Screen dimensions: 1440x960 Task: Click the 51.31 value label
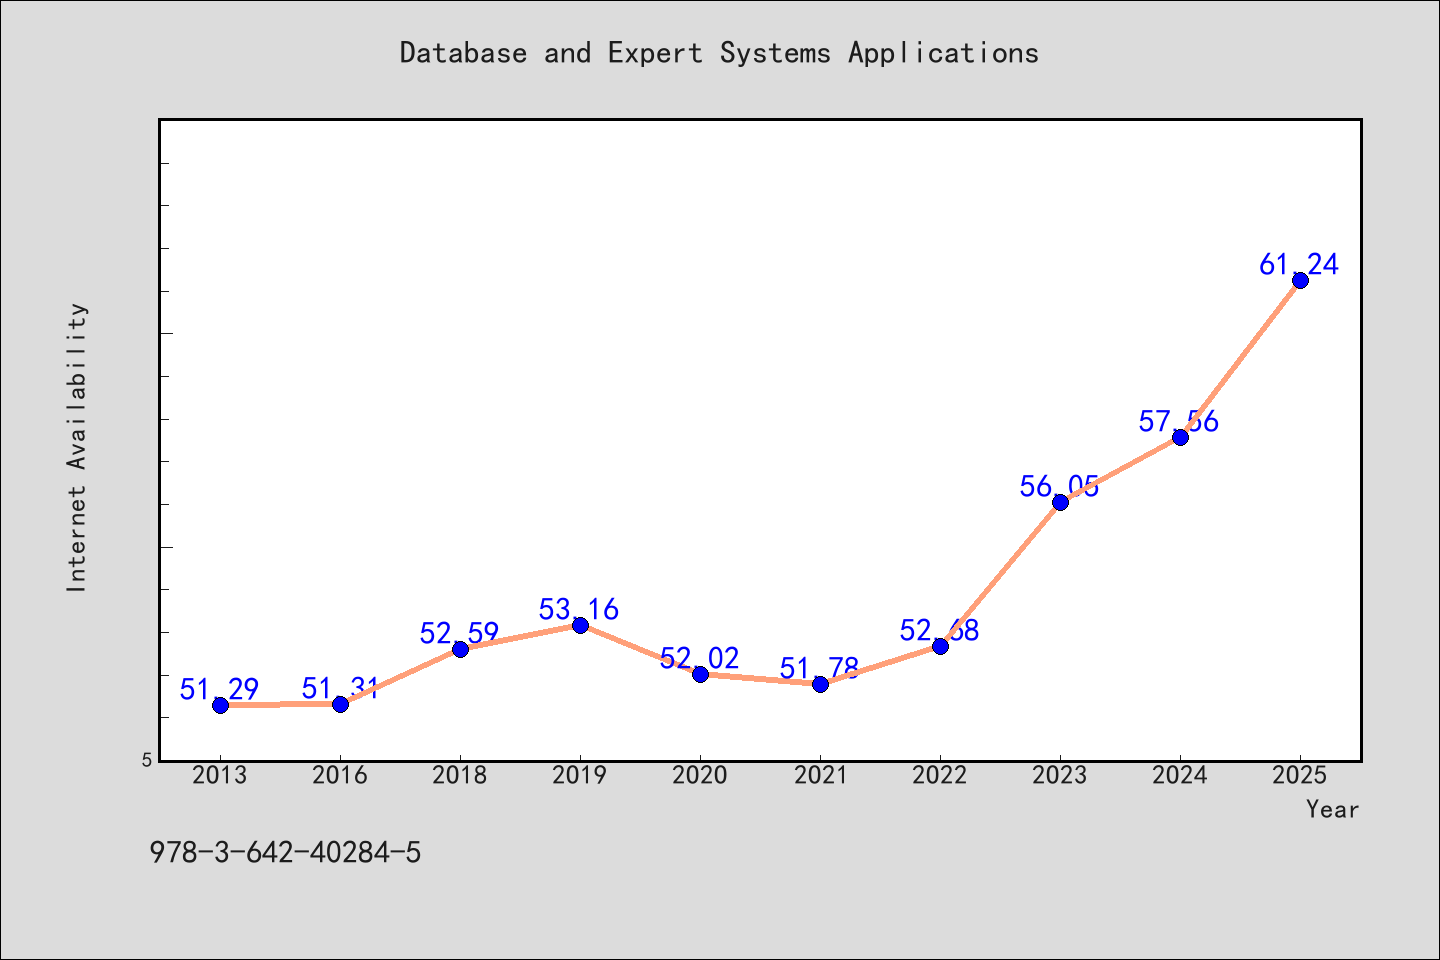[340, 688]
